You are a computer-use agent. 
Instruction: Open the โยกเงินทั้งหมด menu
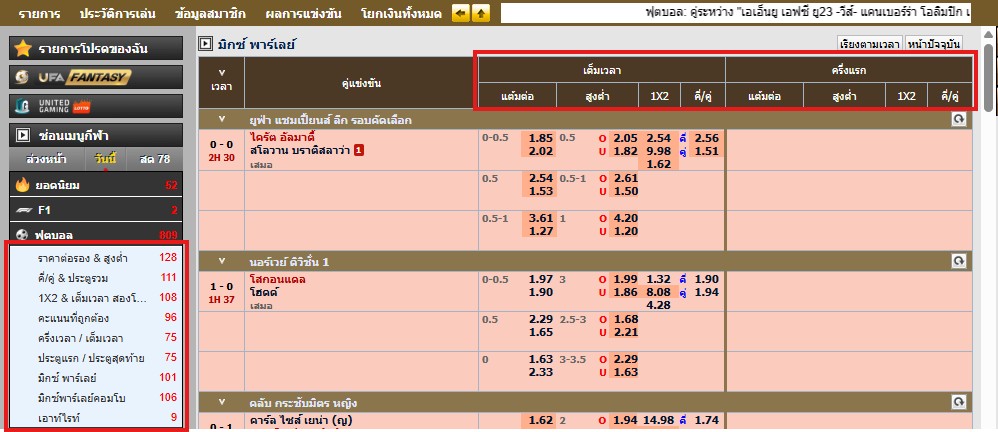(401, 13)
